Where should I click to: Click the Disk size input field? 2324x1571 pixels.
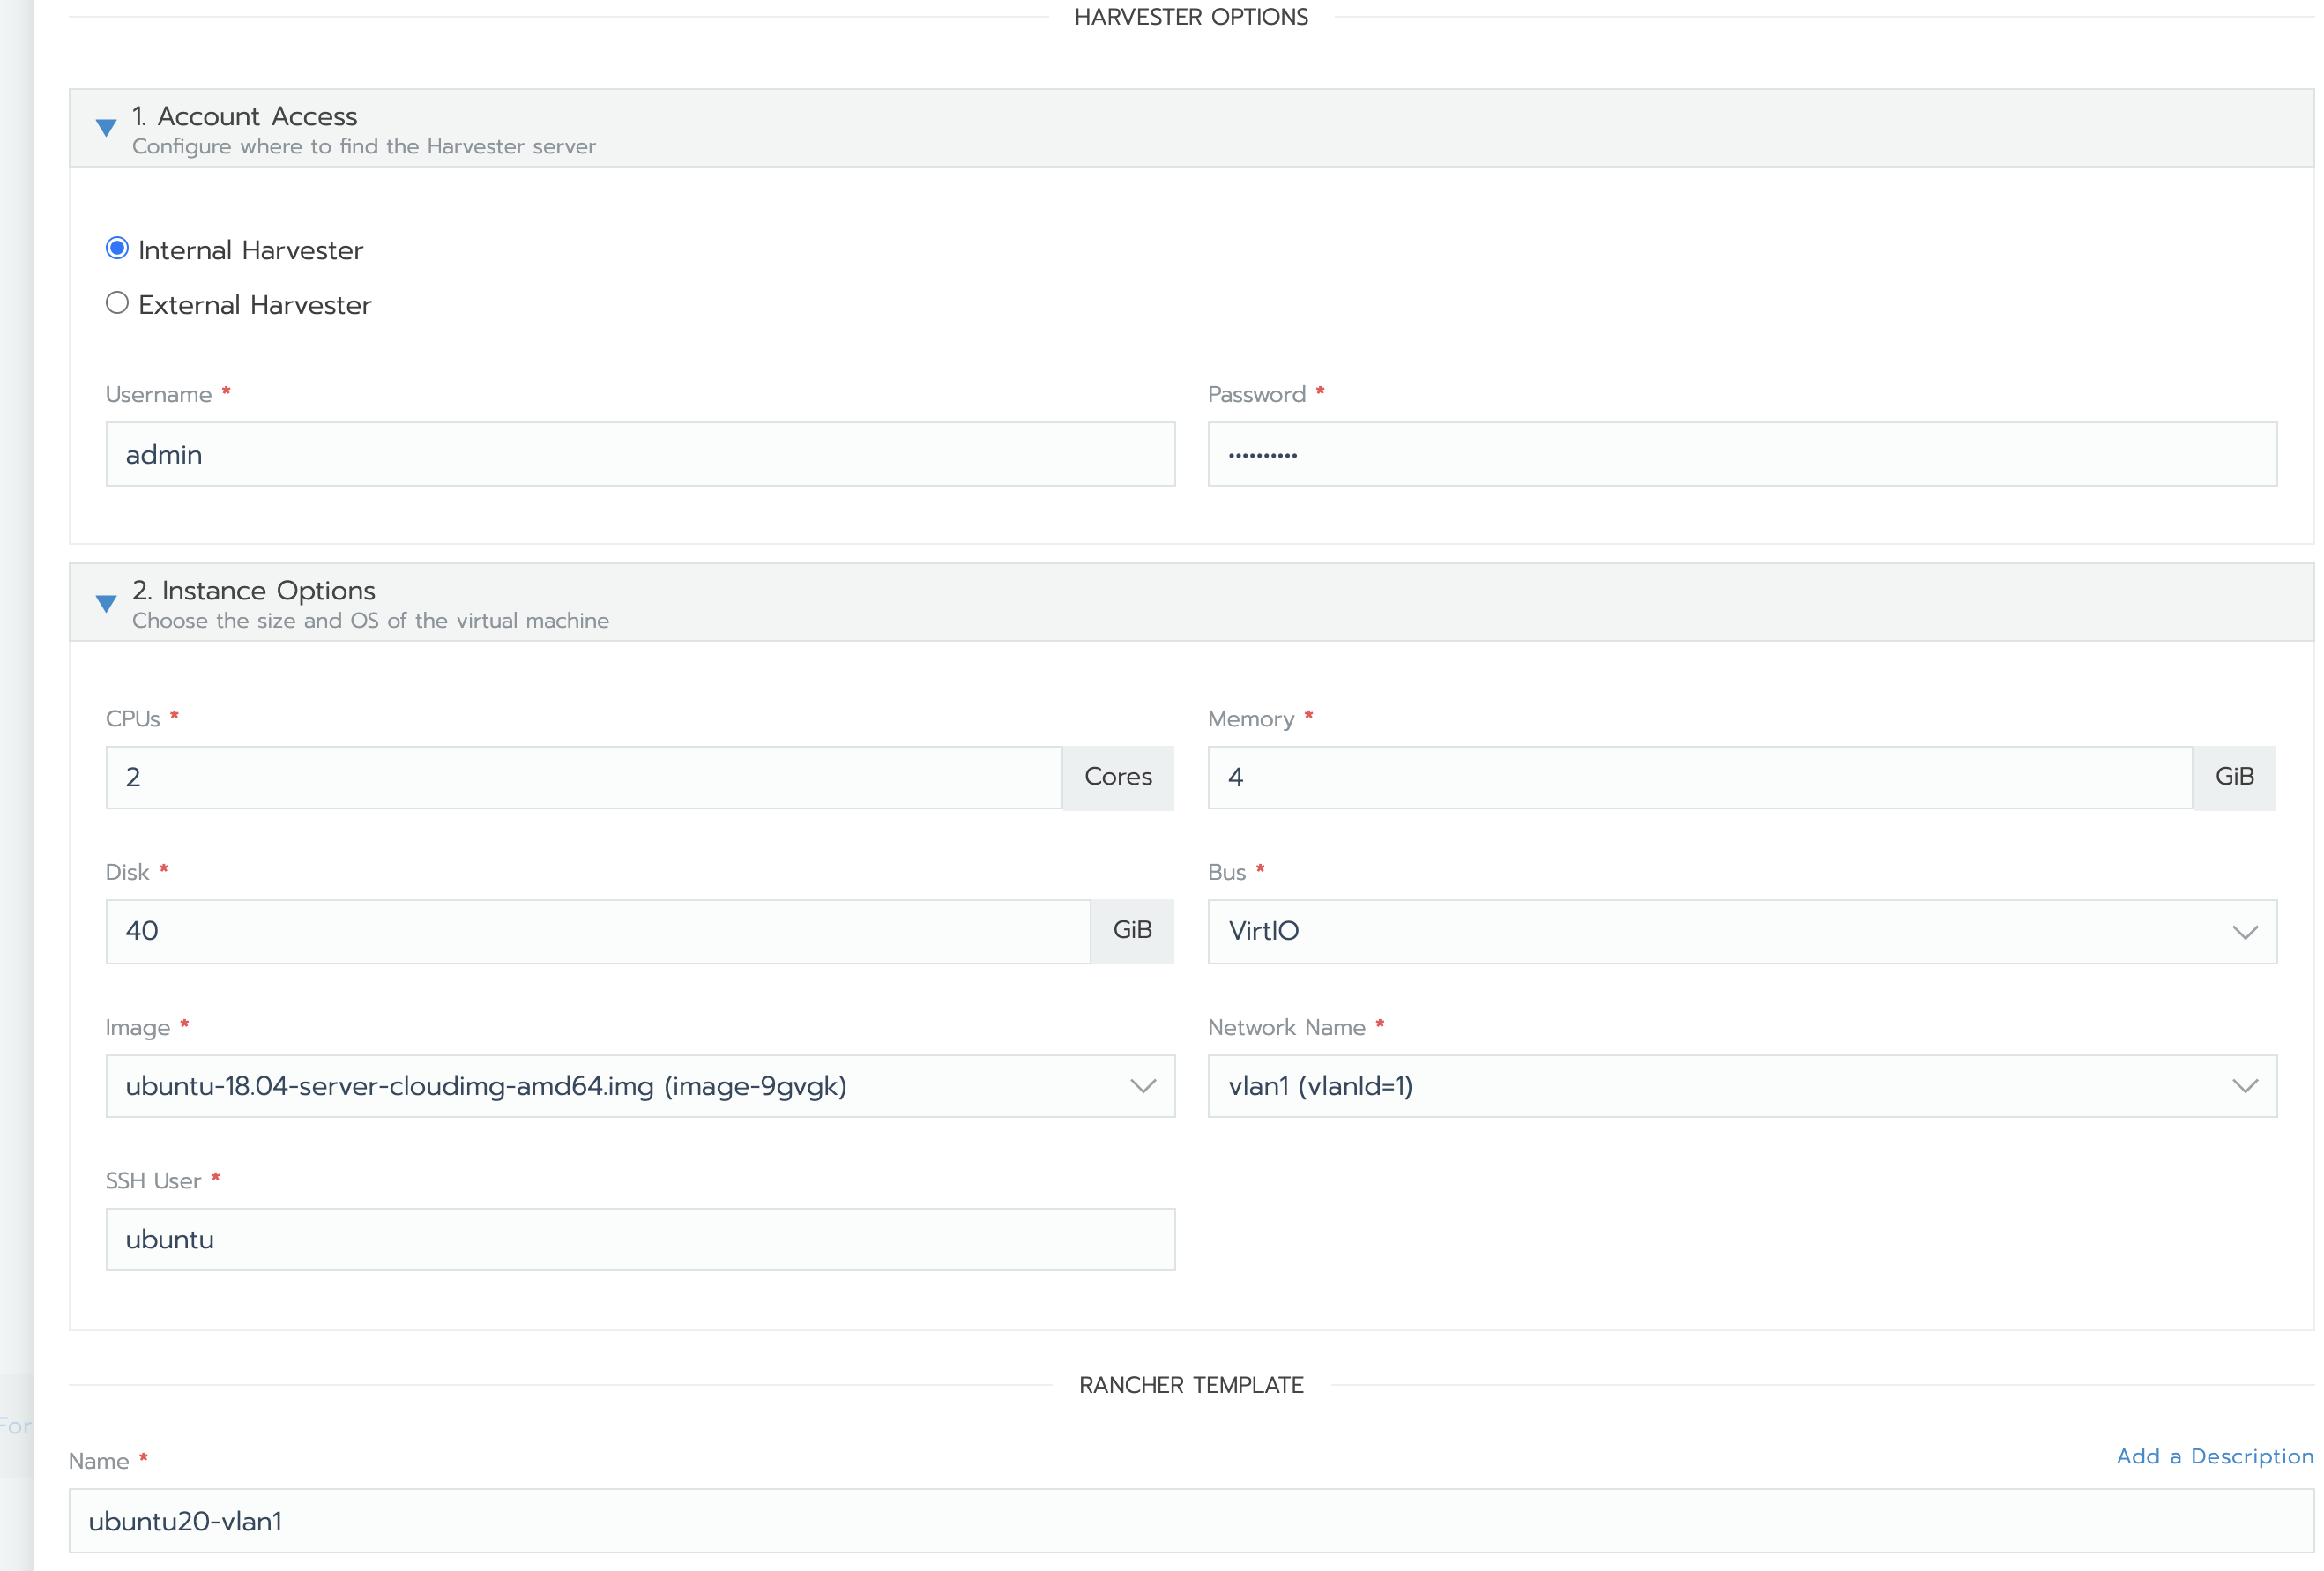[x=598, y=931]
